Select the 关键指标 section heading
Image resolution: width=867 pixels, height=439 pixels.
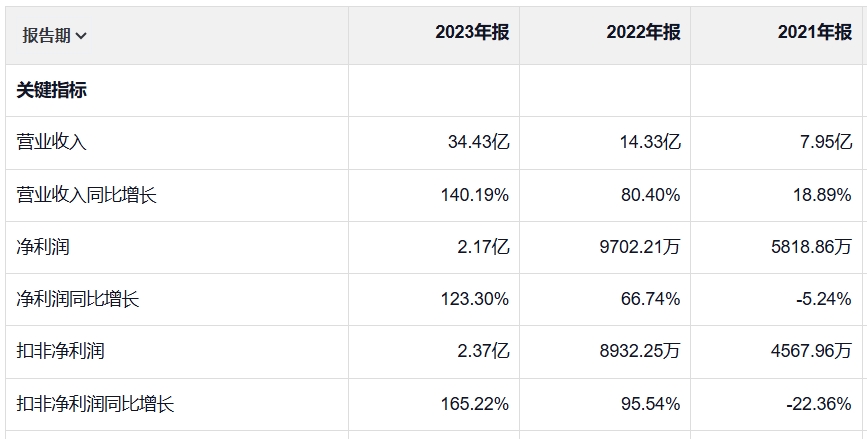pos(52,90)
